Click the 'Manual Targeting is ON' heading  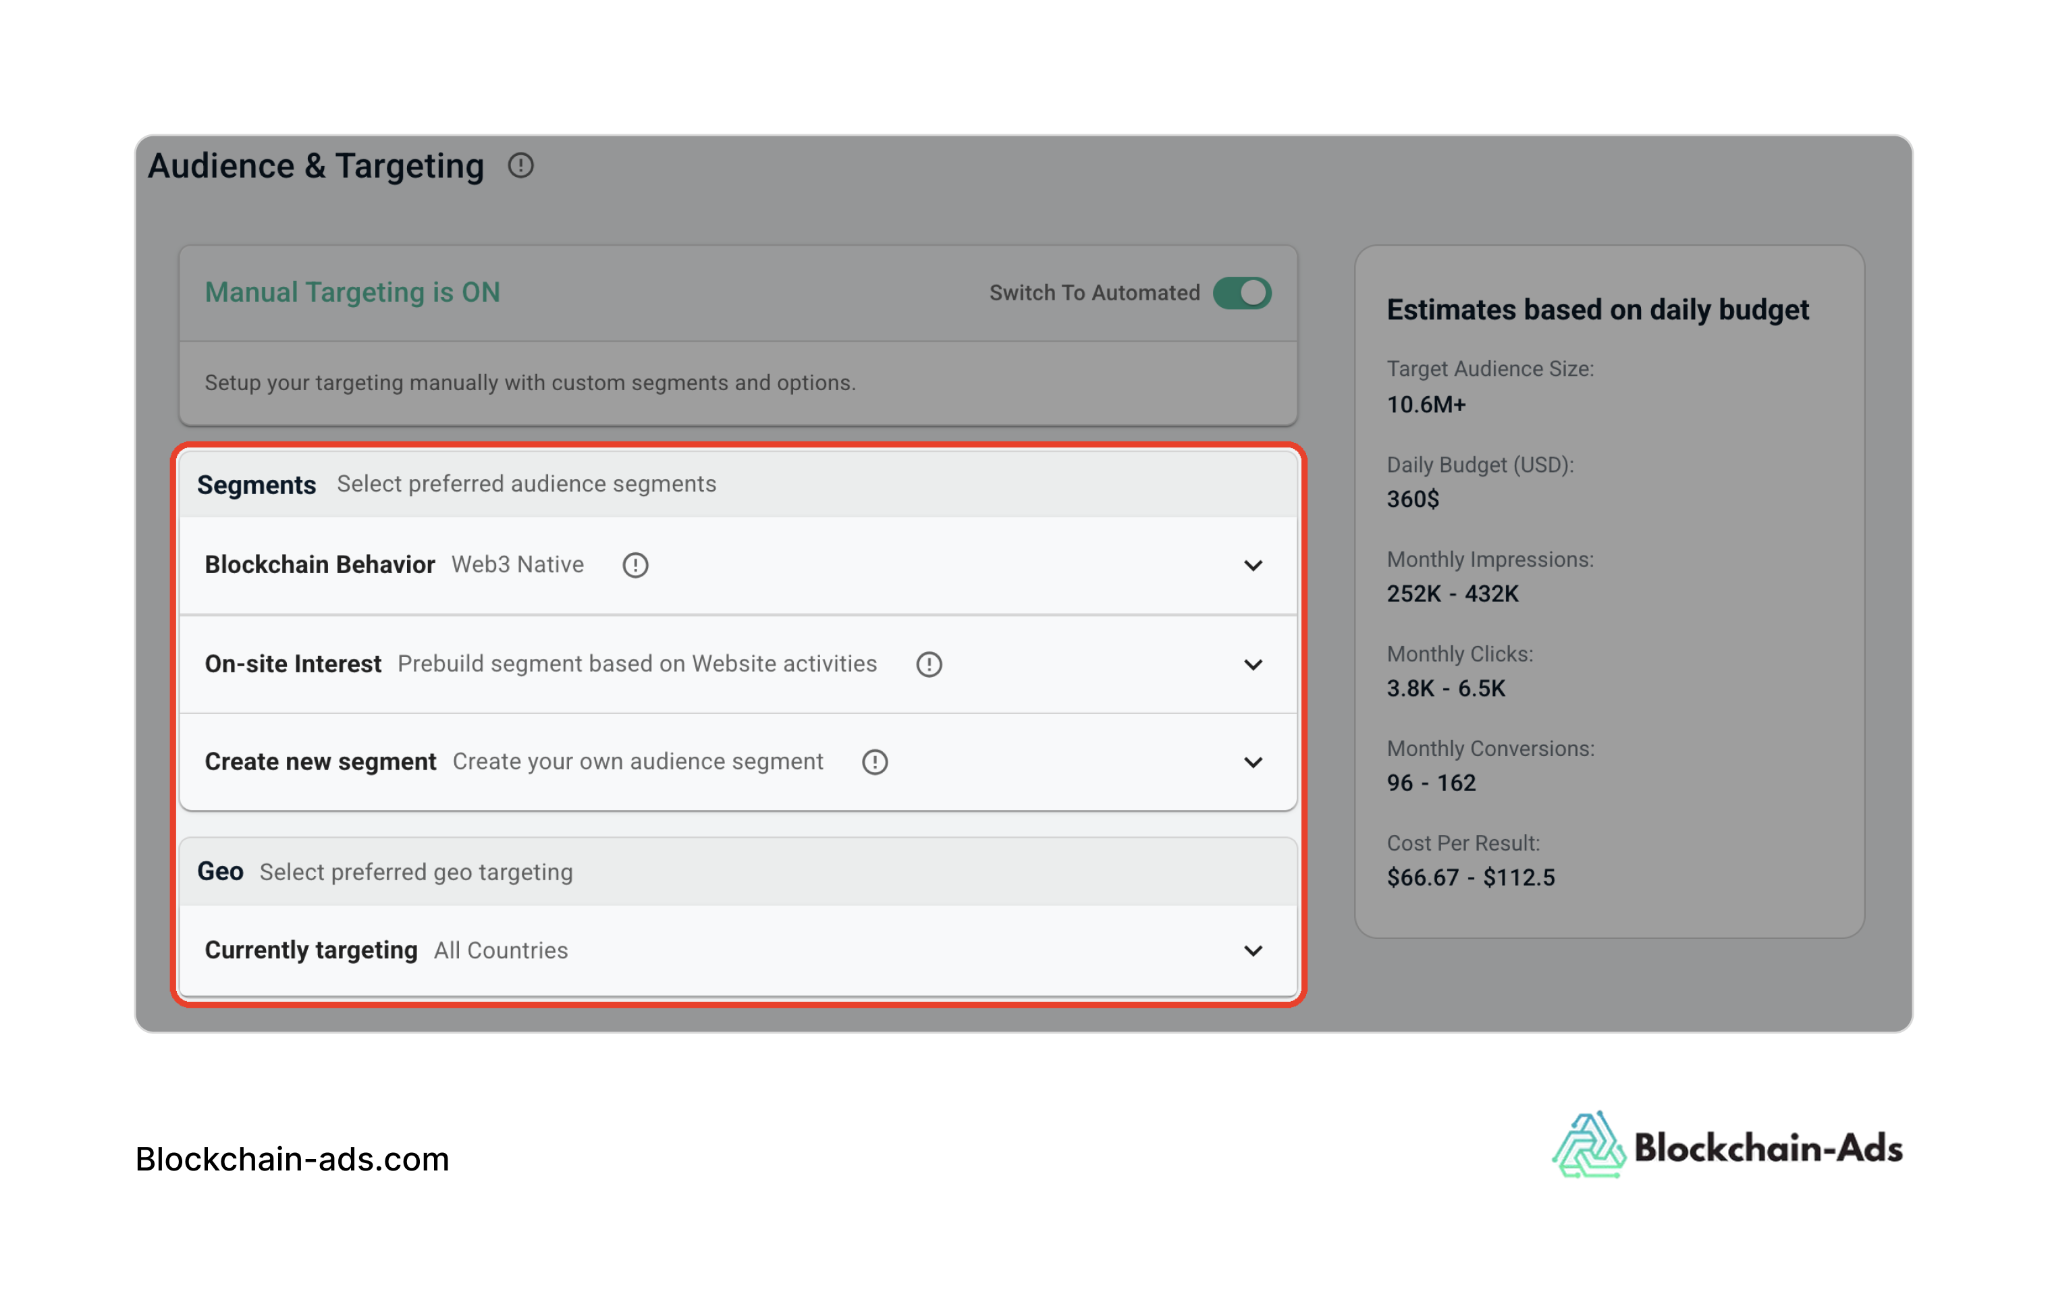352,292
